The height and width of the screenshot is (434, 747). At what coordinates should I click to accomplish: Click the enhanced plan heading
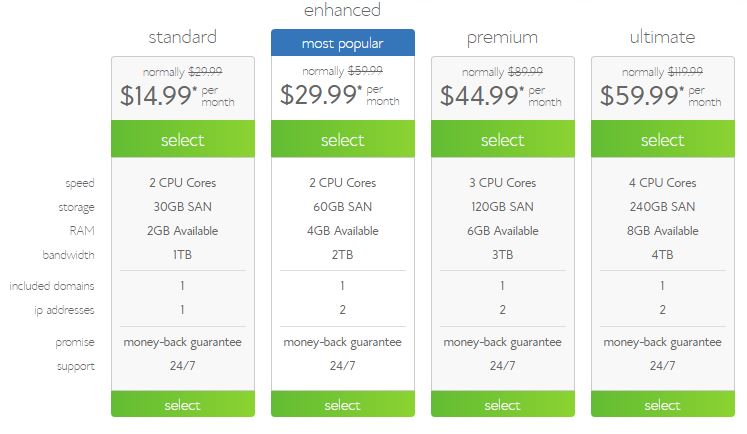pos(343,10)
